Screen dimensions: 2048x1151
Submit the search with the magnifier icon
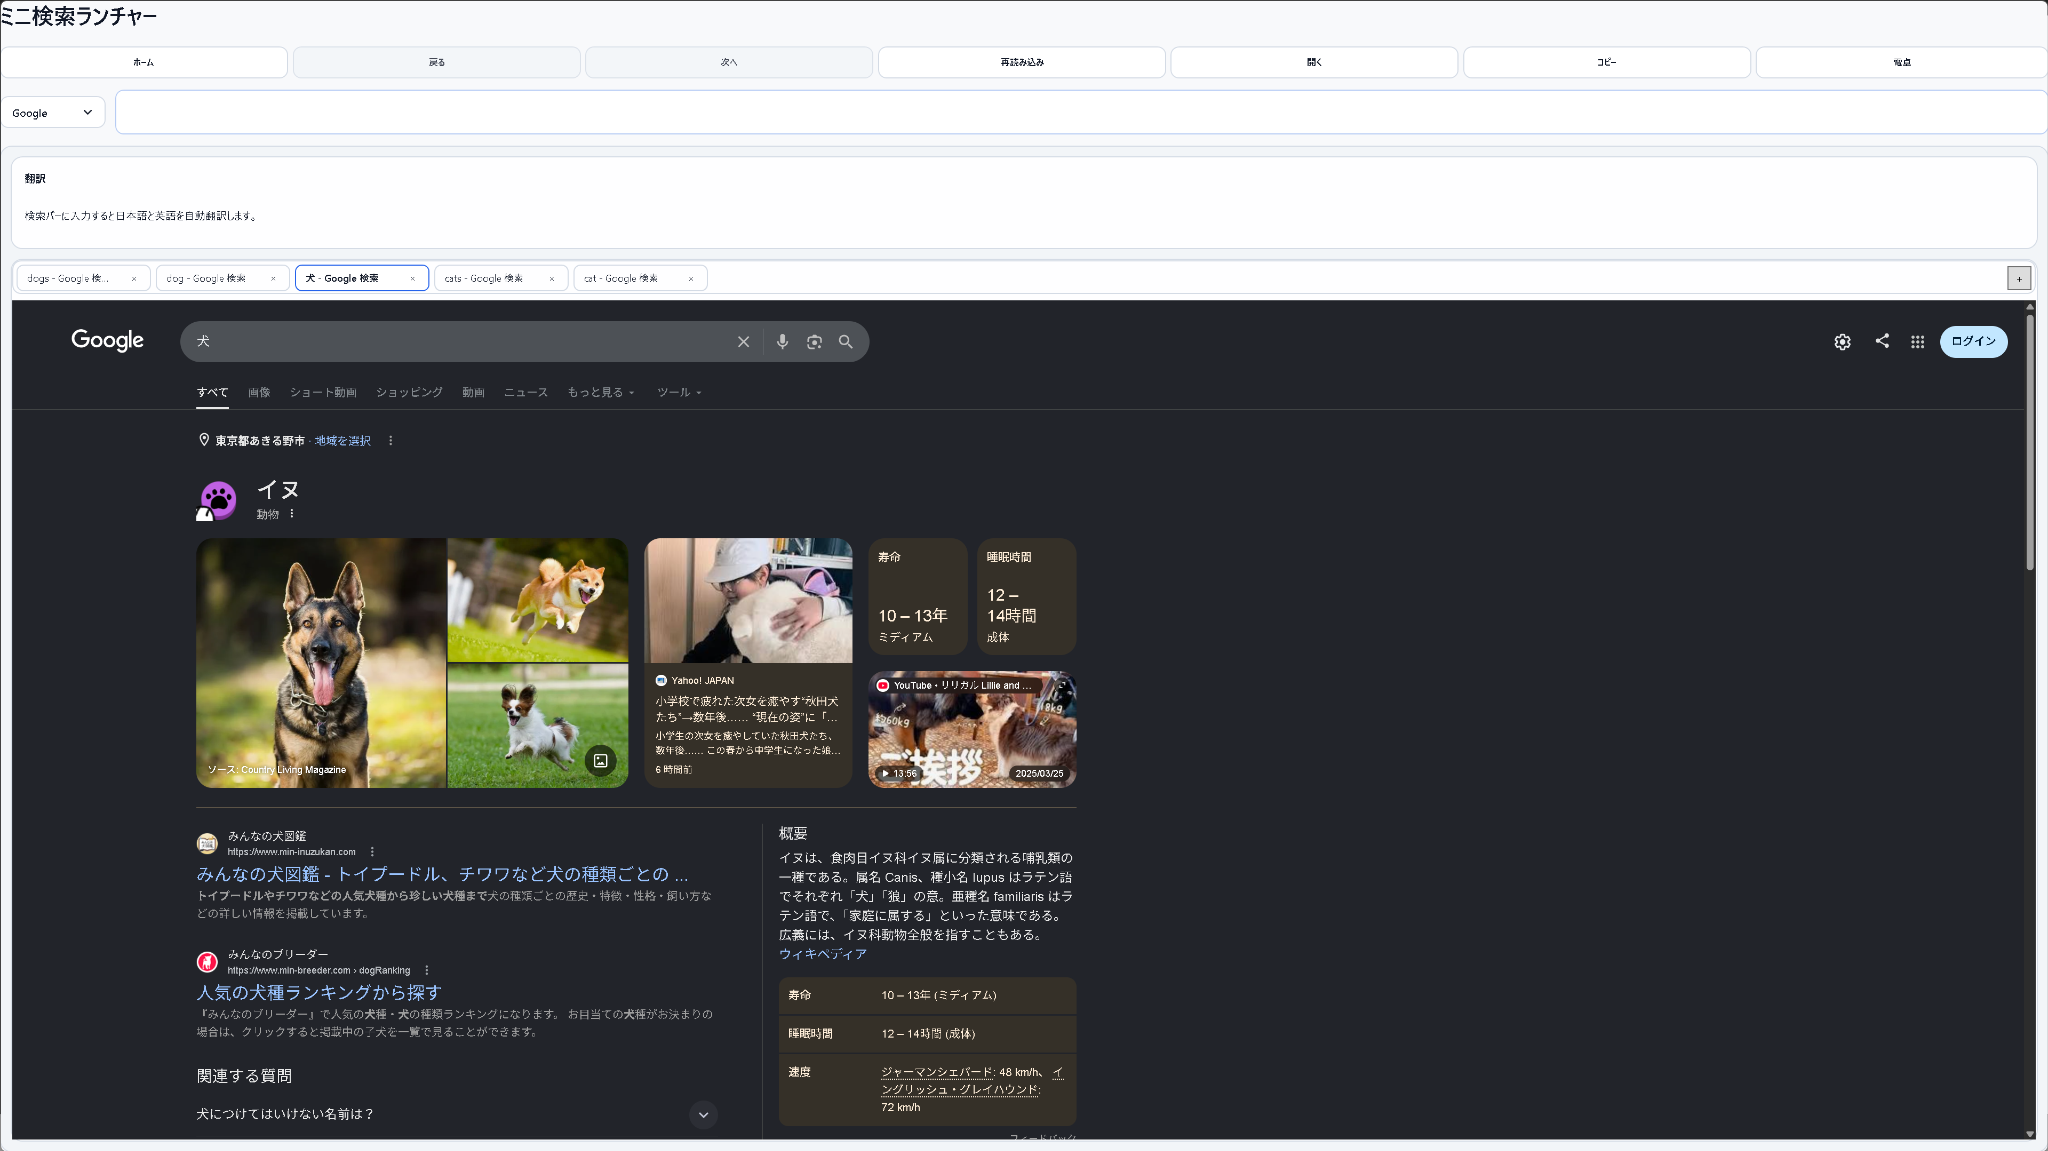846,342
